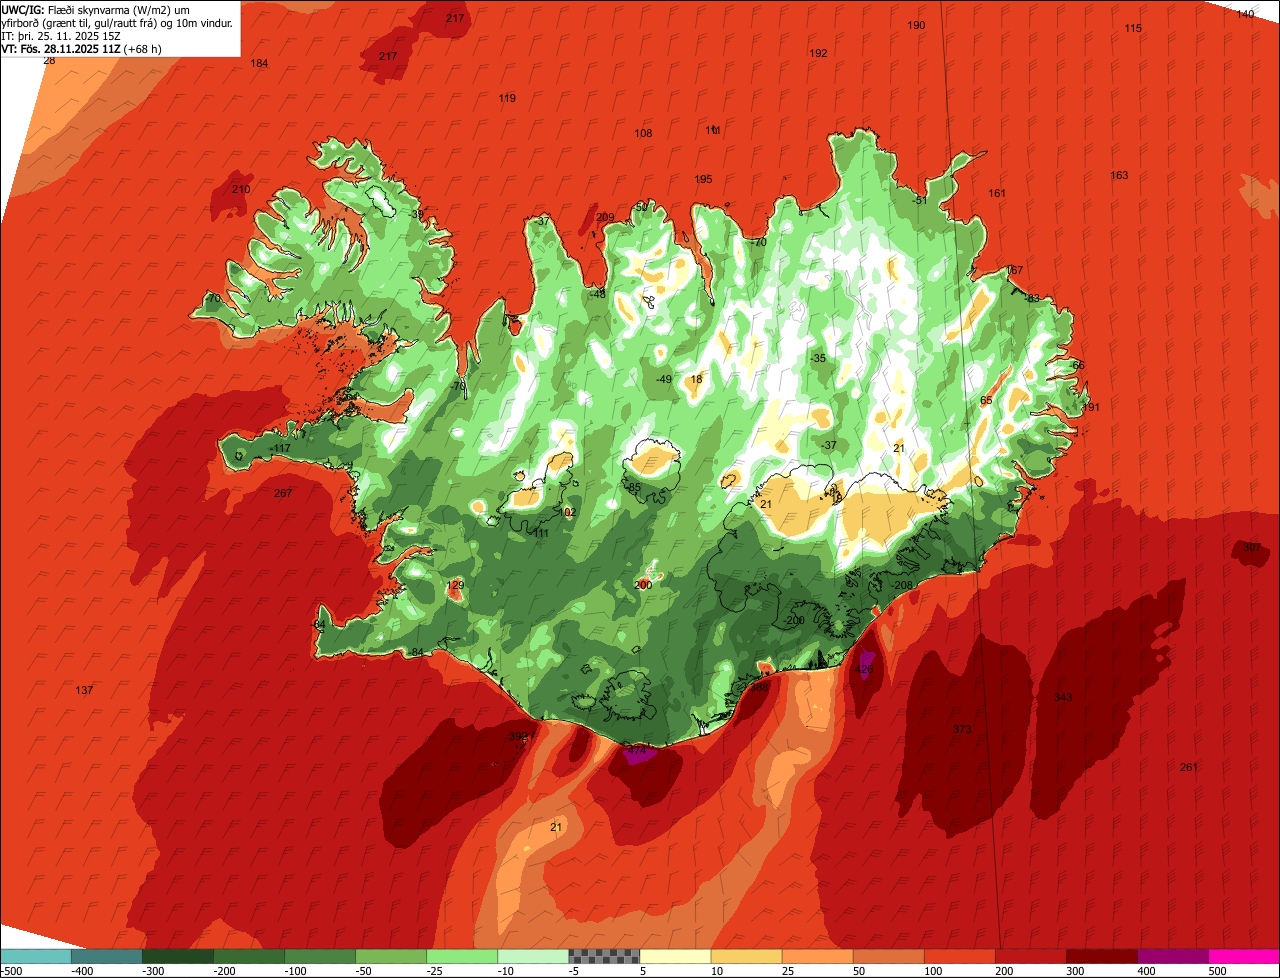Viewport: 1280px width, 978px height.
Task: Click the '-208' value near the south-east coast
Action: pos(903,585)
